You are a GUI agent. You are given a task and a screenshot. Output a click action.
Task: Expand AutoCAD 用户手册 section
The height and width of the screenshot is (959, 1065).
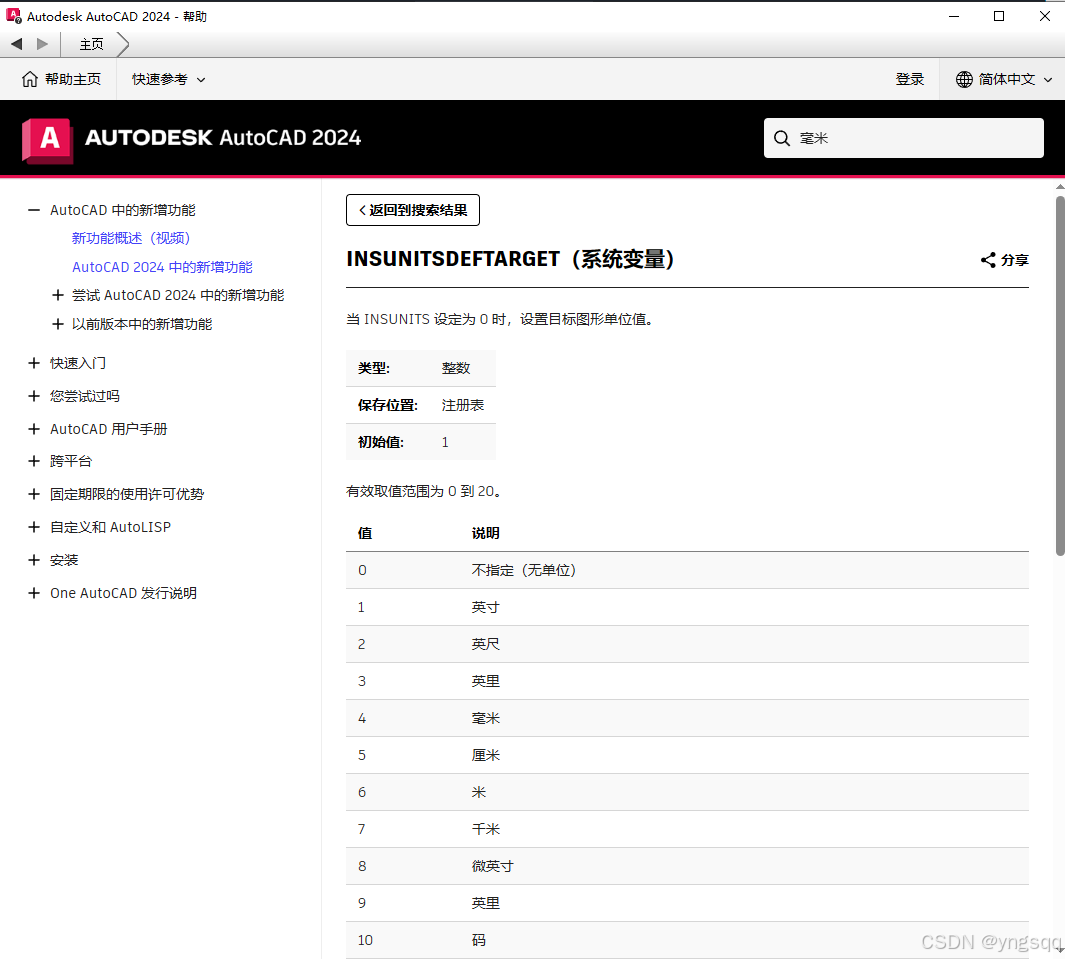click(x=34, y=429)
